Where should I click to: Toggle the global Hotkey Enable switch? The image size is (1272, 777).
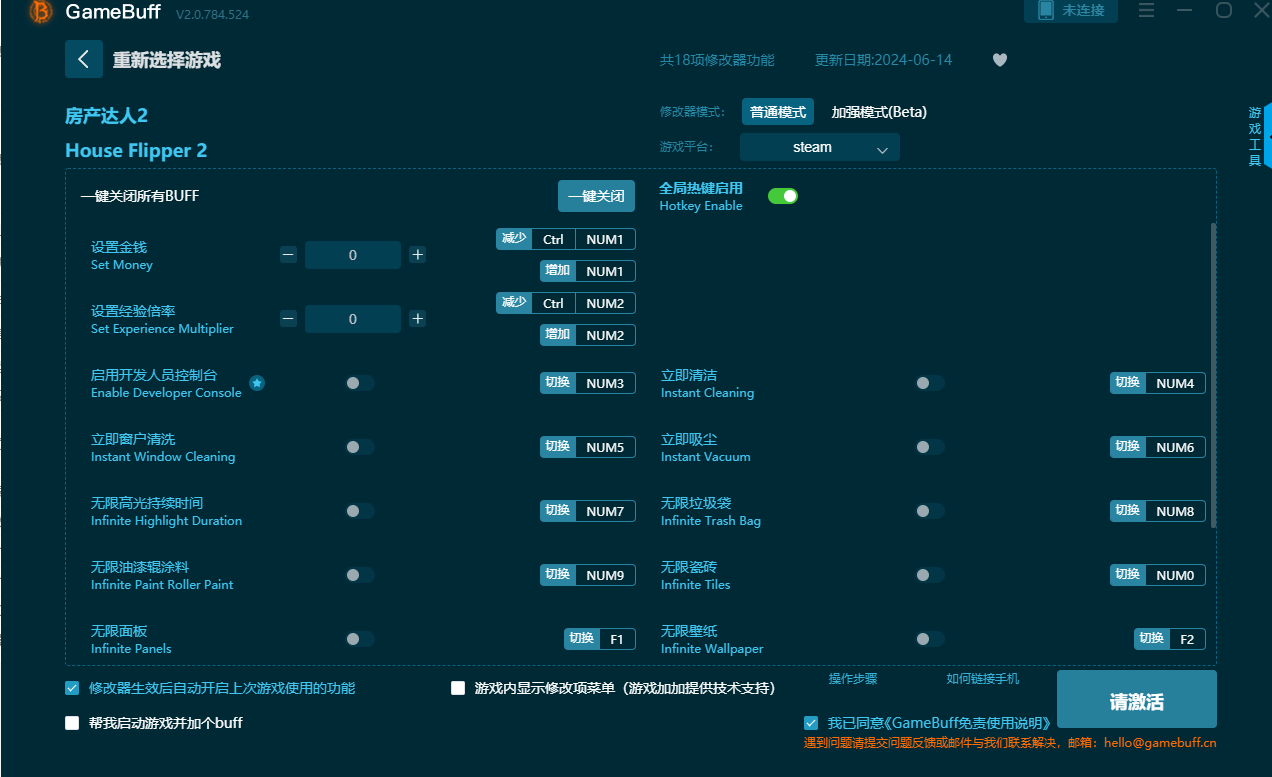click(x=783, y=196)
